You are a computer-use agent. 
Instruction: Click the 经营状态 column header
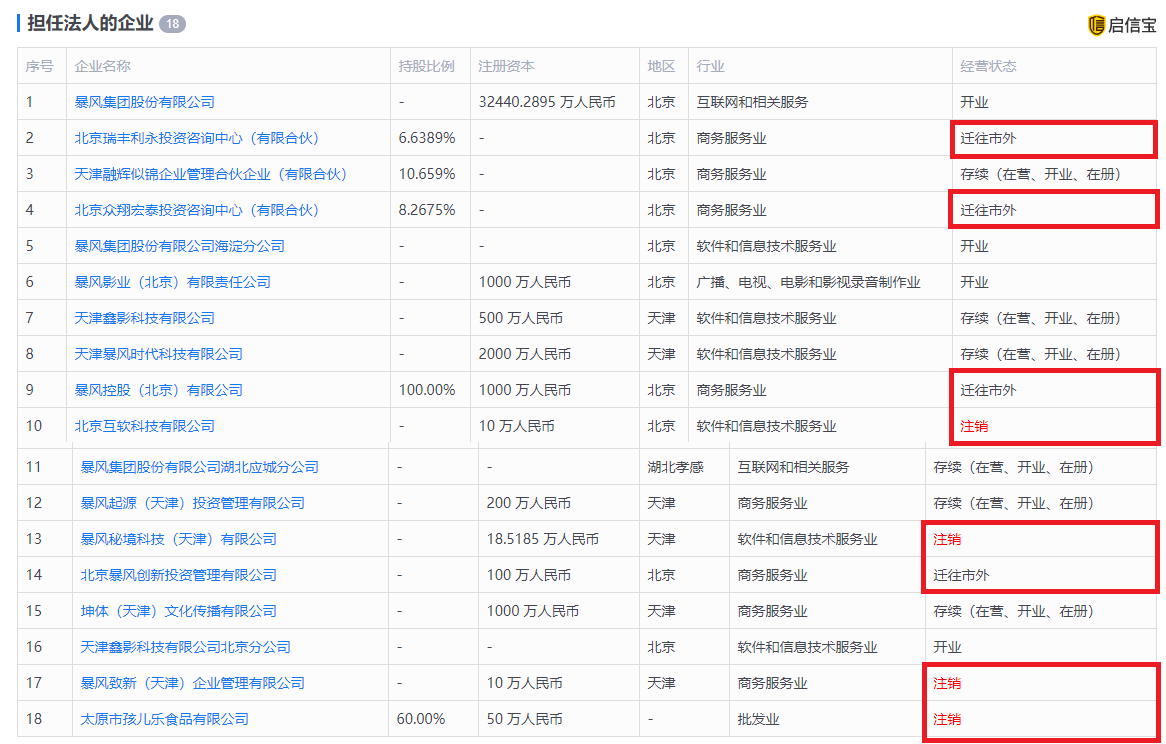click(988, 66)
